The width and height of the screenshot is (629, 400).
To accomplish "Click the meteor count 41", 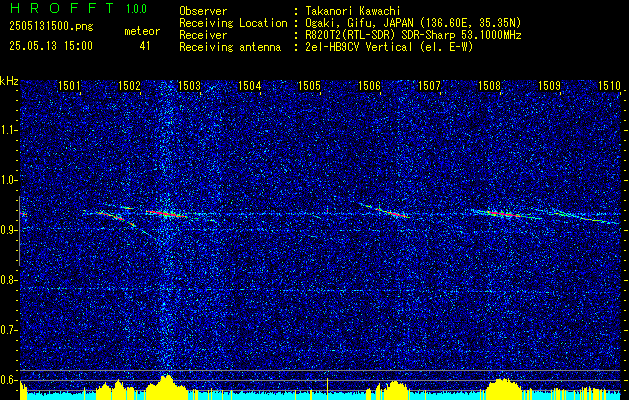I will click(145, 46).
